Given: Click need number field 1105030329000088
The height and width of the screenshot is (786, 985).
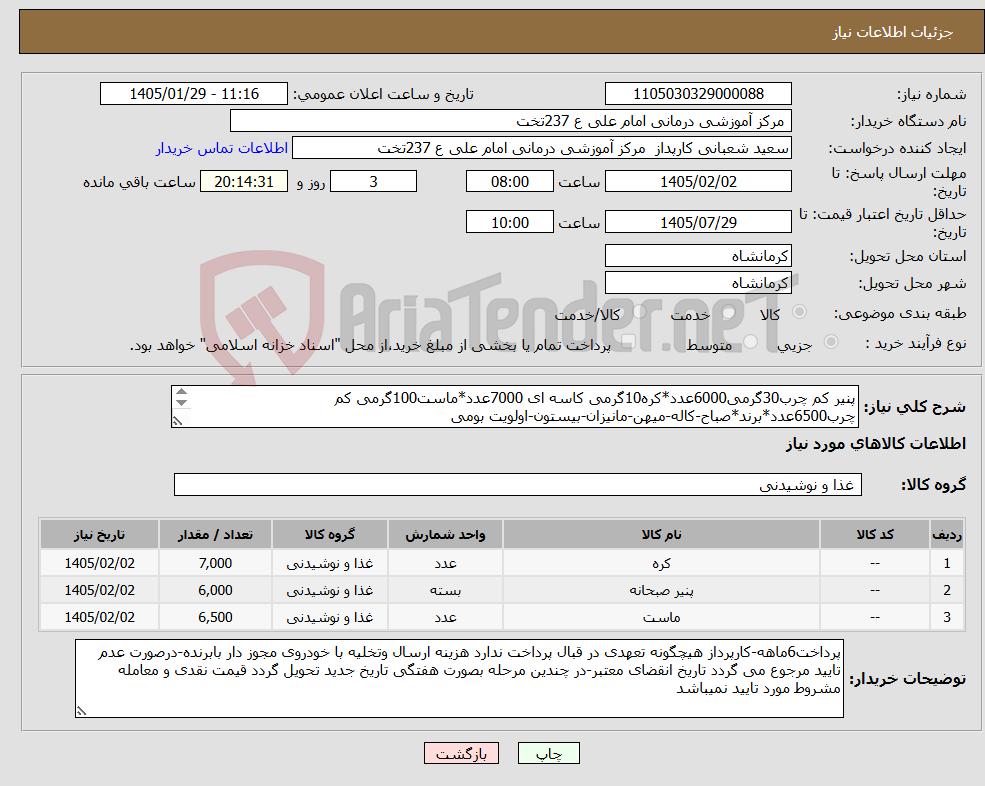Looking at the screenshot, I should click(698, 94).
